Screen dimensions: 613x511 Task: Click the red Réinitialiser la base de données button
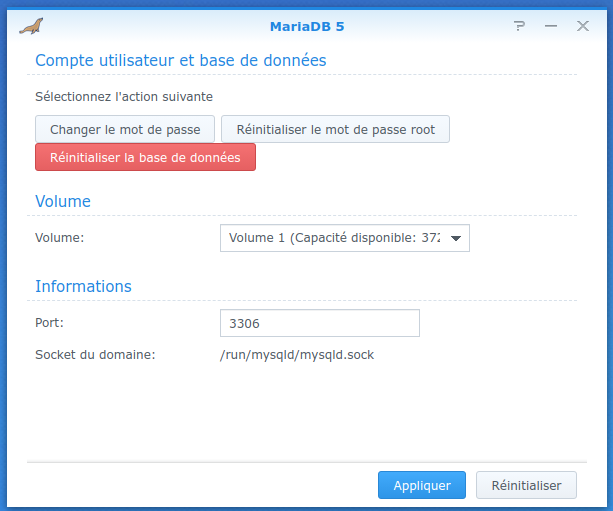(145, 157)
